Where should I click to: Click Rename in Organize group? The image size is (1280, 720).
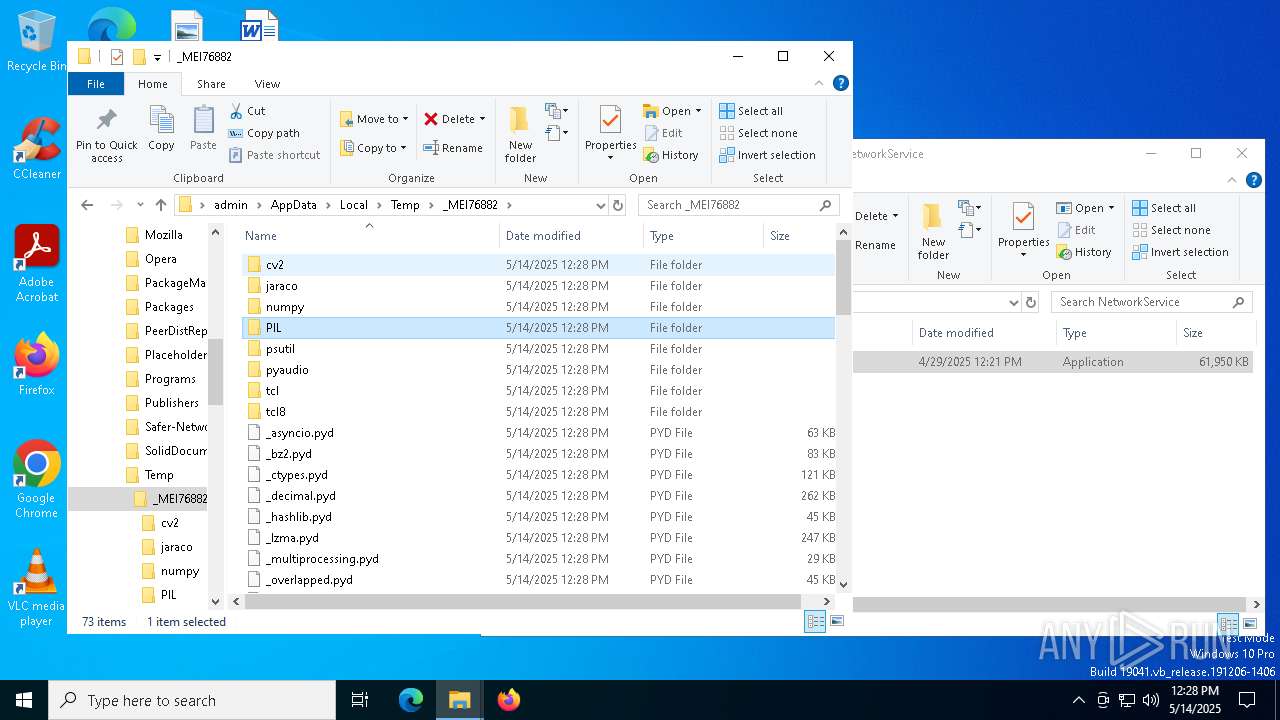453,148
